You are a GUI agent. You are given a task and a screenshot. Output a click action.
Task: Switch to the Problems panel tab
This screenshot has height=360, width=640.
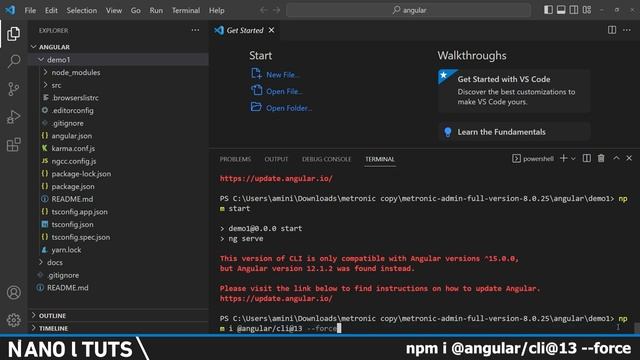(x=236, y=159)
